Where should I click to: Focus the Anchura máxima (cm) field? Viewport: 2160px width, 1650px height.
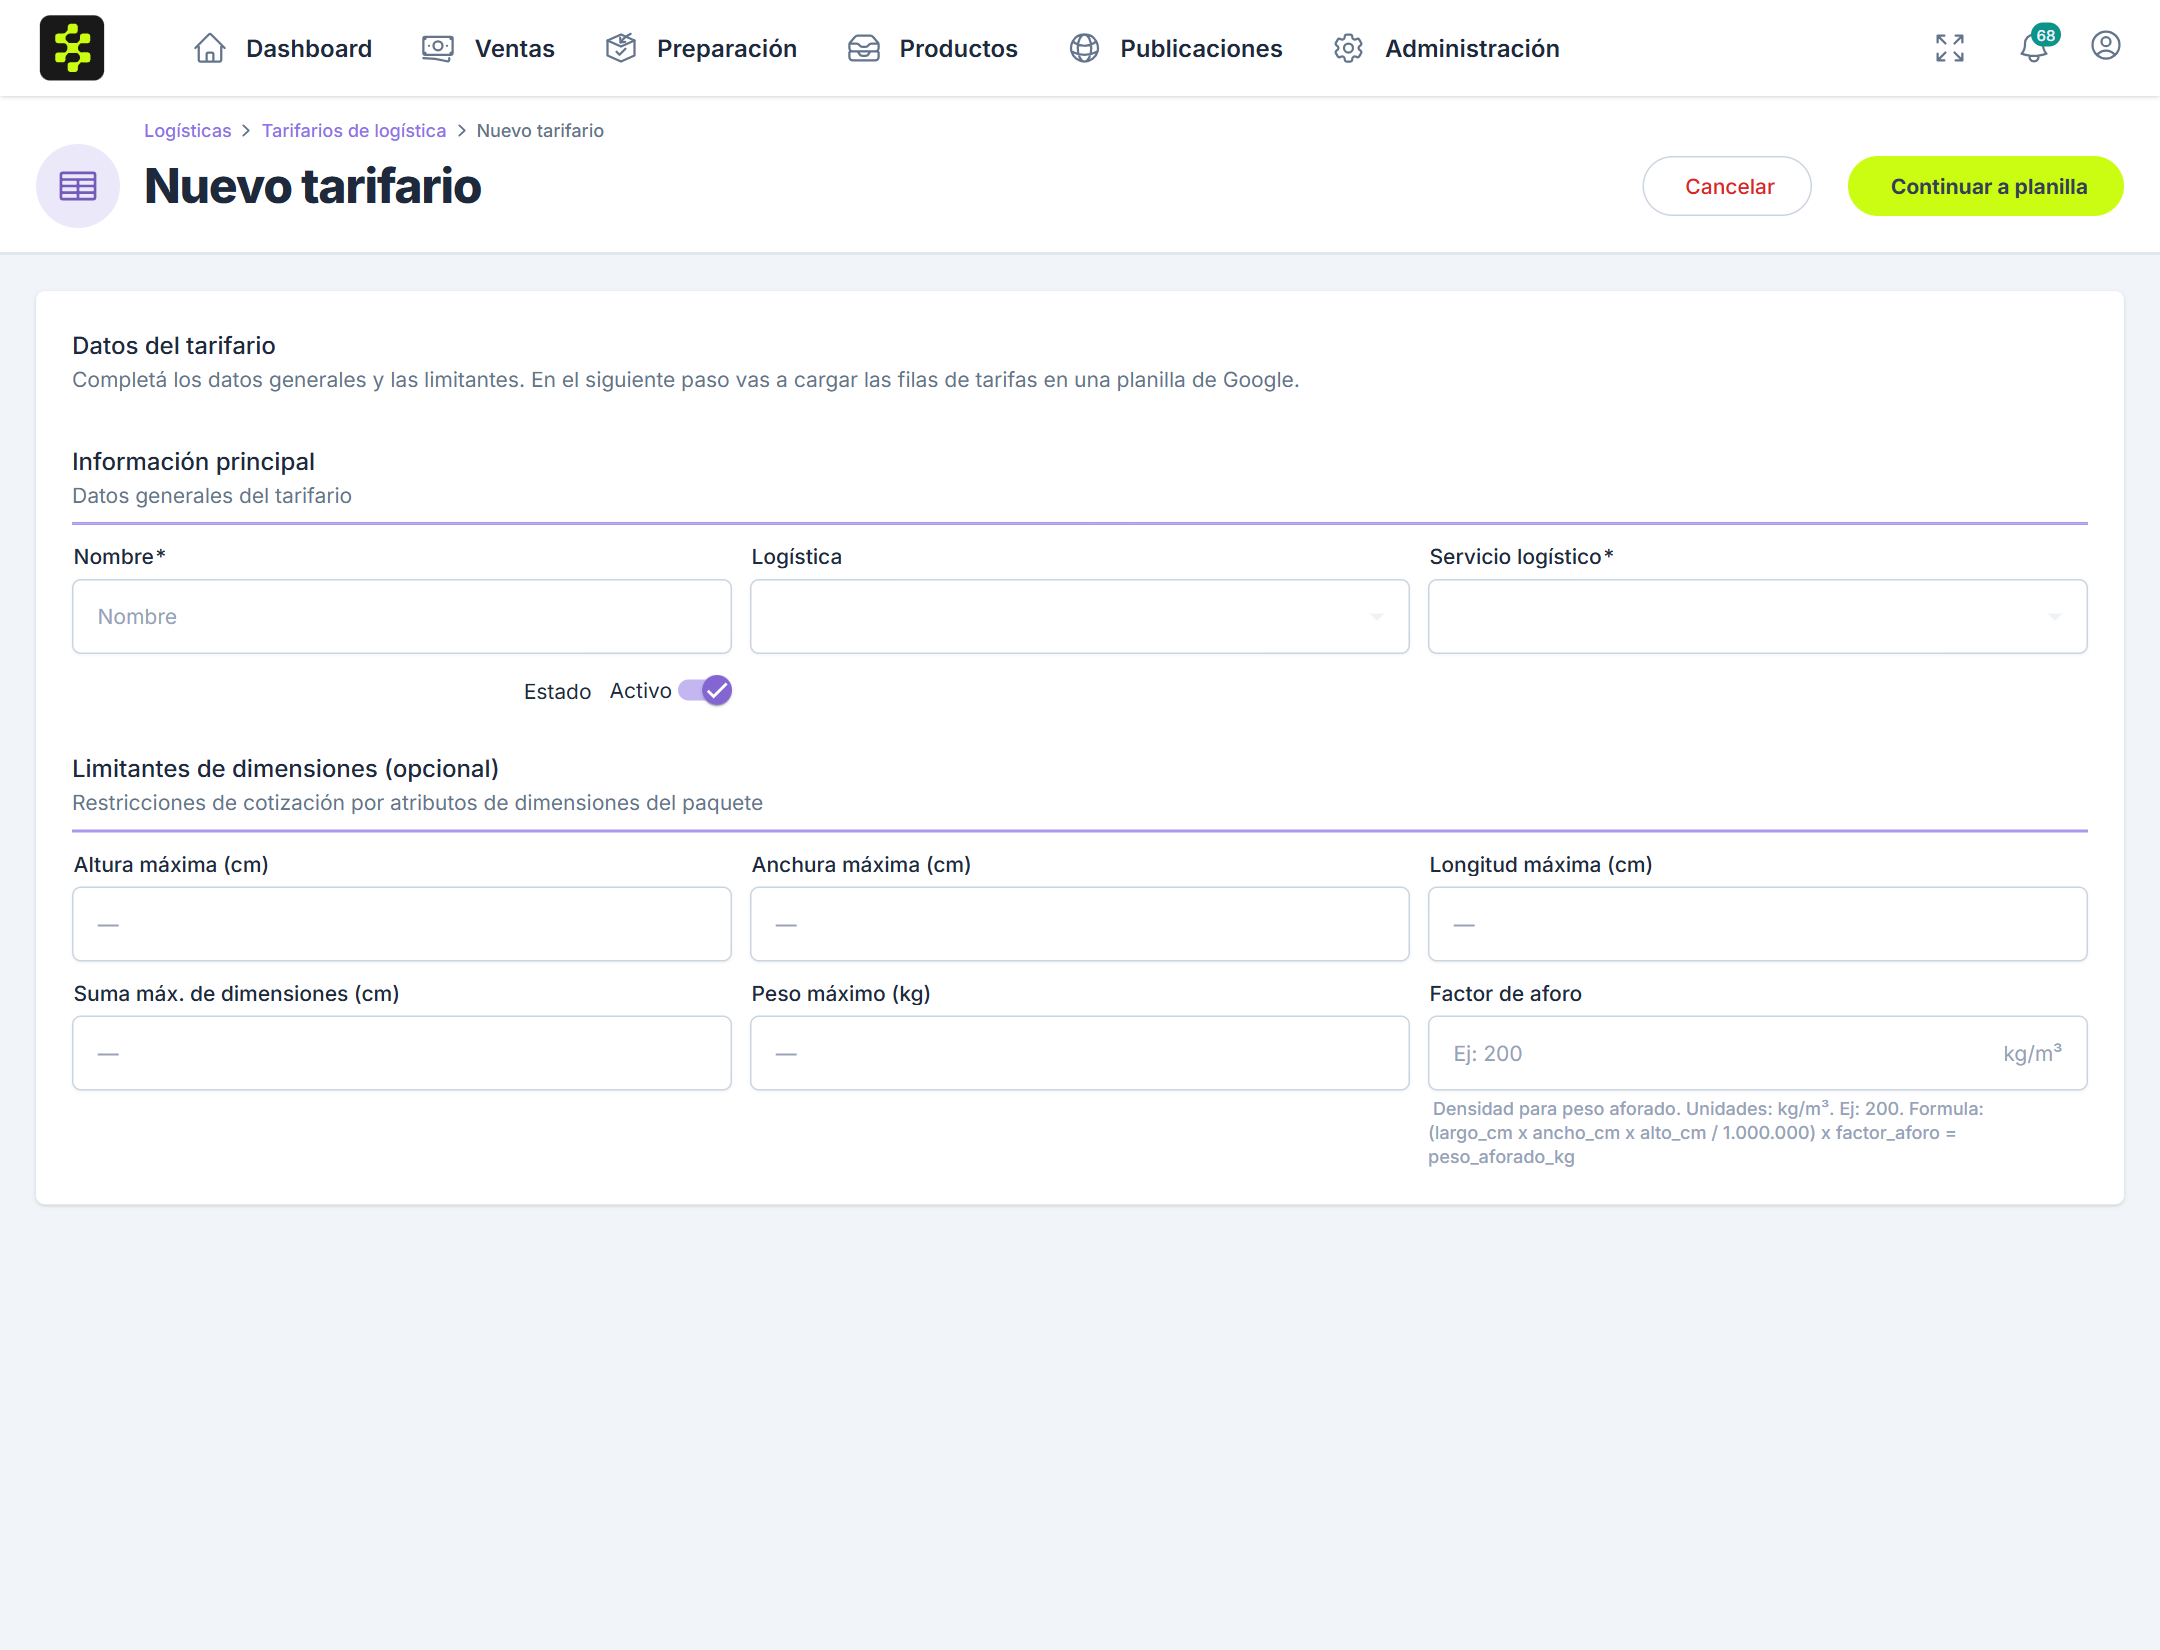pyautogui.click(x=1079, y=924)
